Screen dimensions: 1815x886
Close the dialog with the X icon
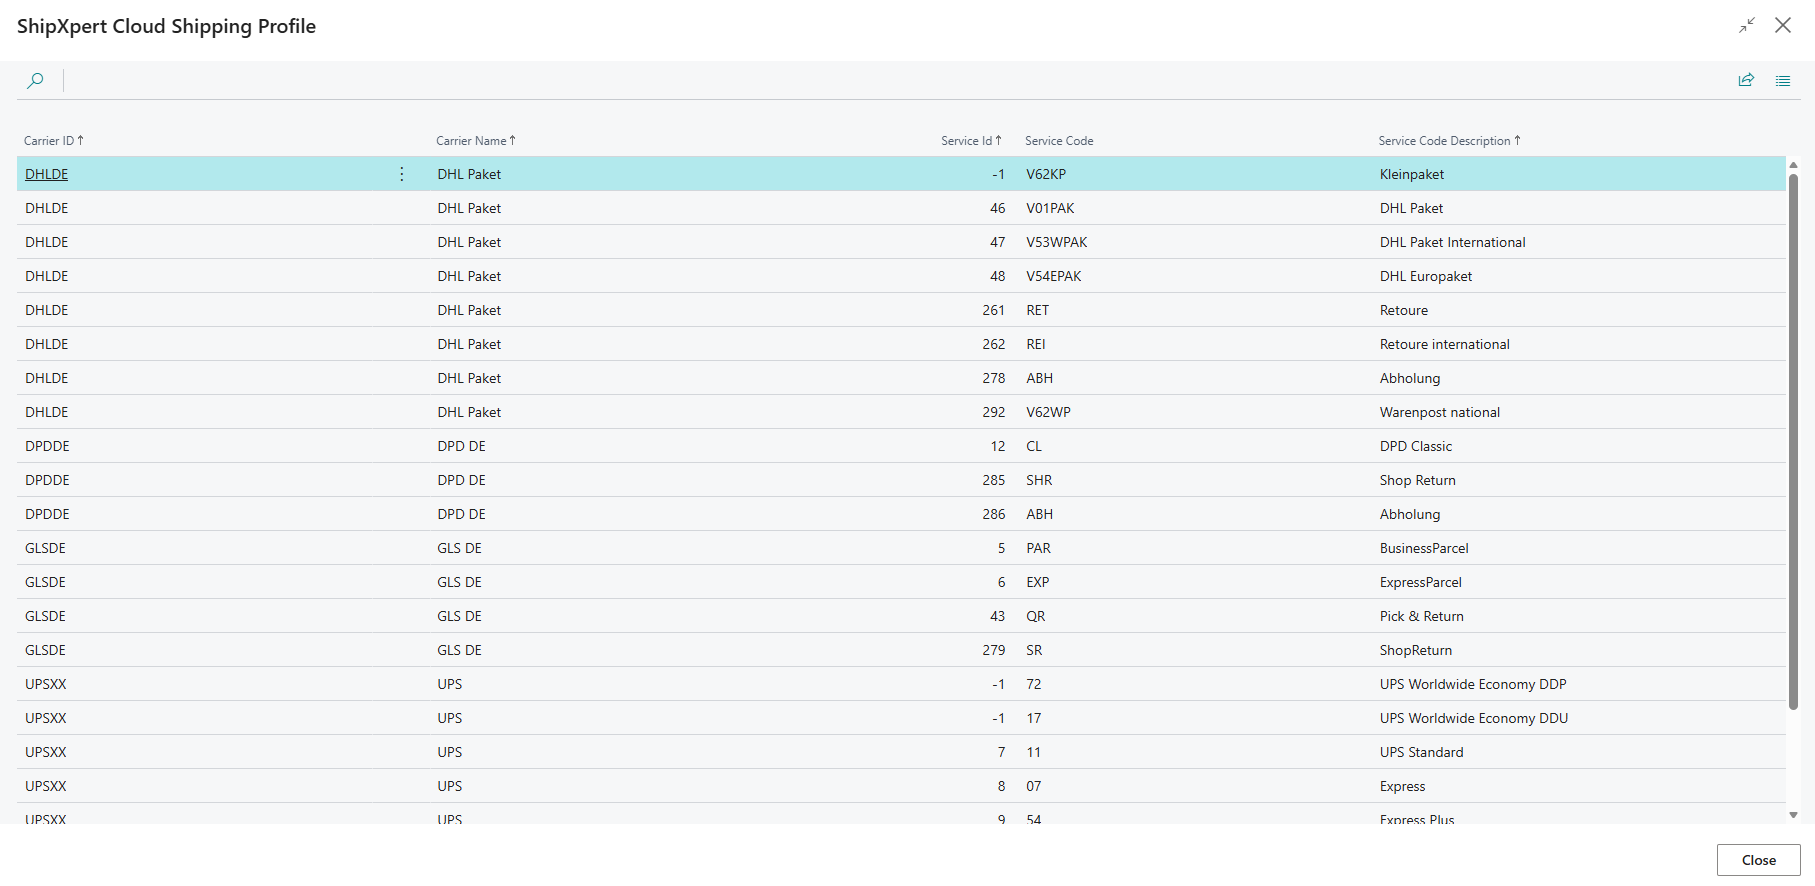[1783, 26]
